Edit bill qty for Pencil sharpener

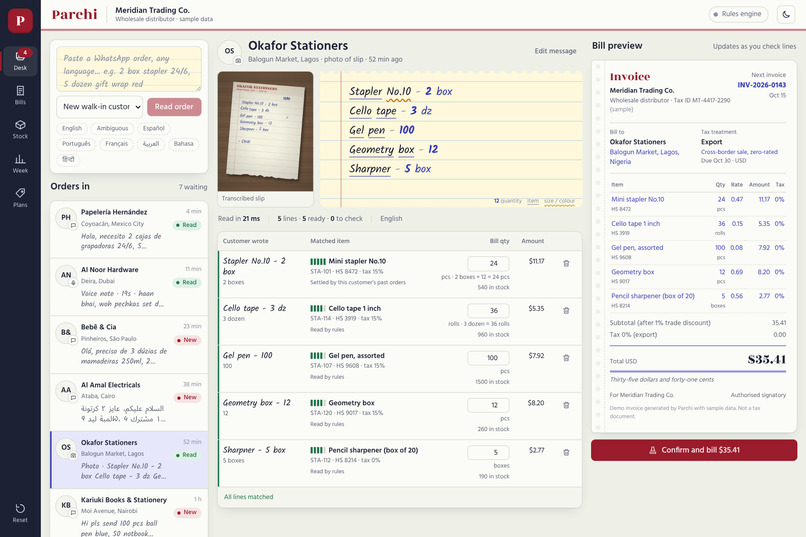488,452
